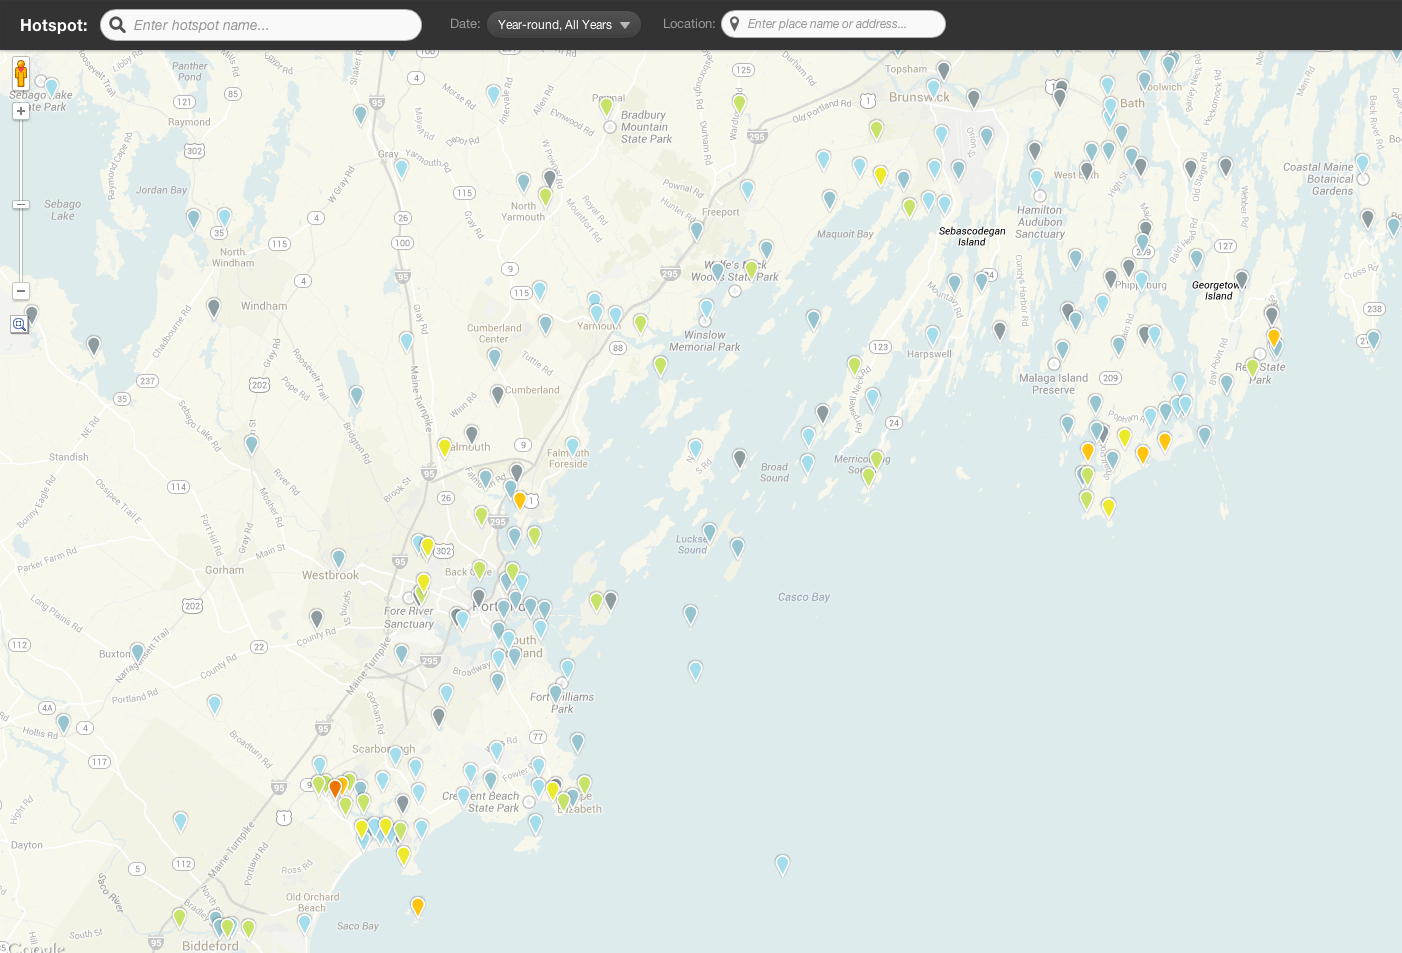Select the orange marker on Georgetown Island
The width and height of the screenshot is (1402, 953).
(x=1273, y=337)
